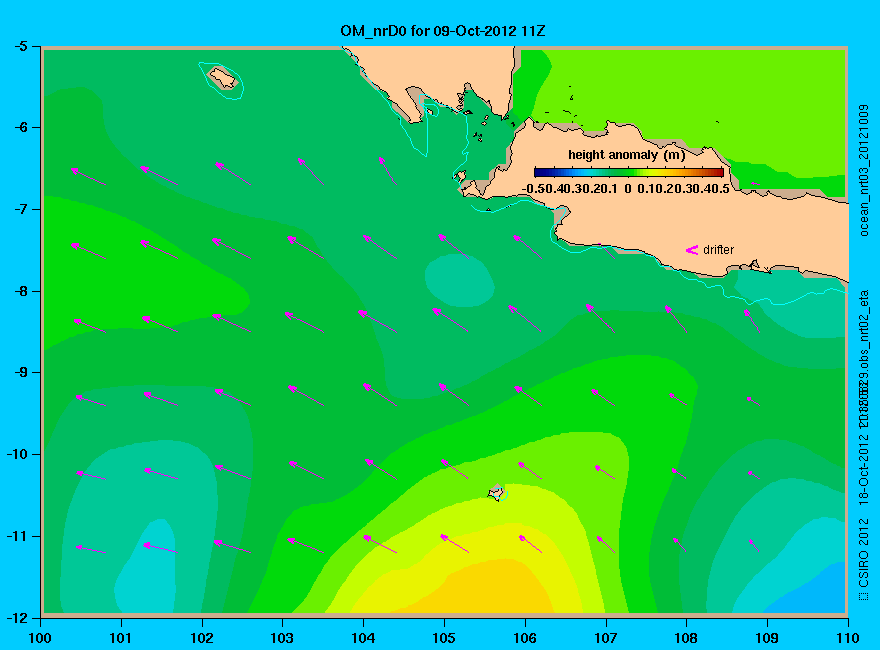Screen dimensions: 880x650
Task: Click the 'drifter' legend text
Action: pyautogui.click(x=718, y=250)
